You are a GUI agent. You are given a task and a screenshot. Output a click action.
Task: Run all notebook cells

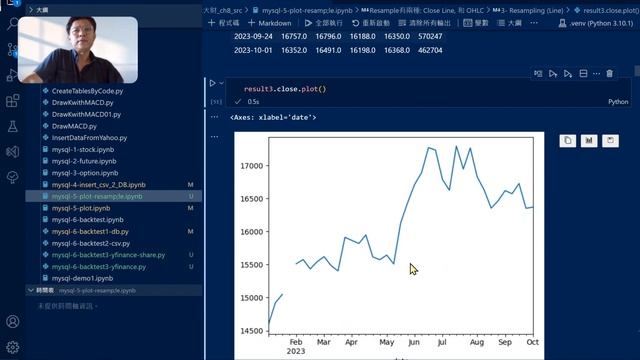(324, 23)
